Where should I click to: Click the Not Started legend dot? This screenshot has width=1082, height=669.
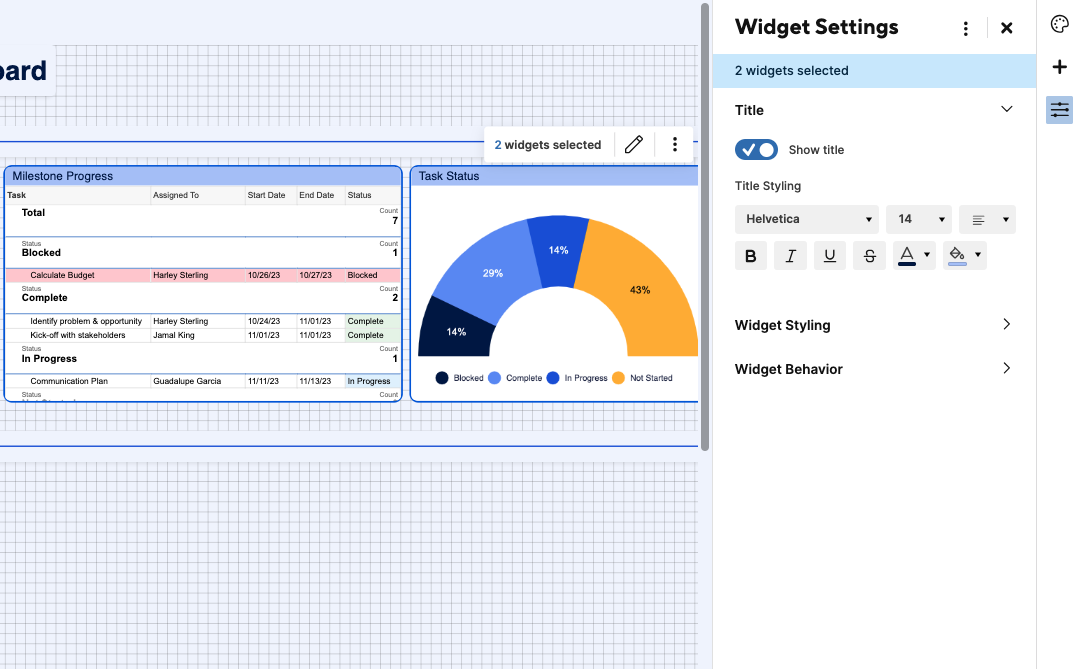[x=618, y=378]
